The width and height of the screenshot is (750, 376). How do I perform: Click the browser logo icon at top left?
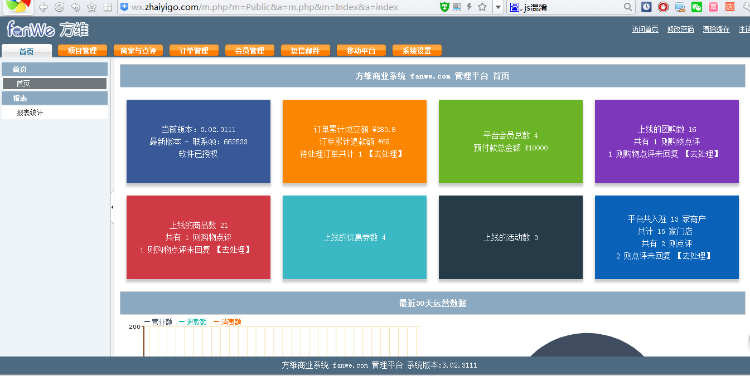18,6
